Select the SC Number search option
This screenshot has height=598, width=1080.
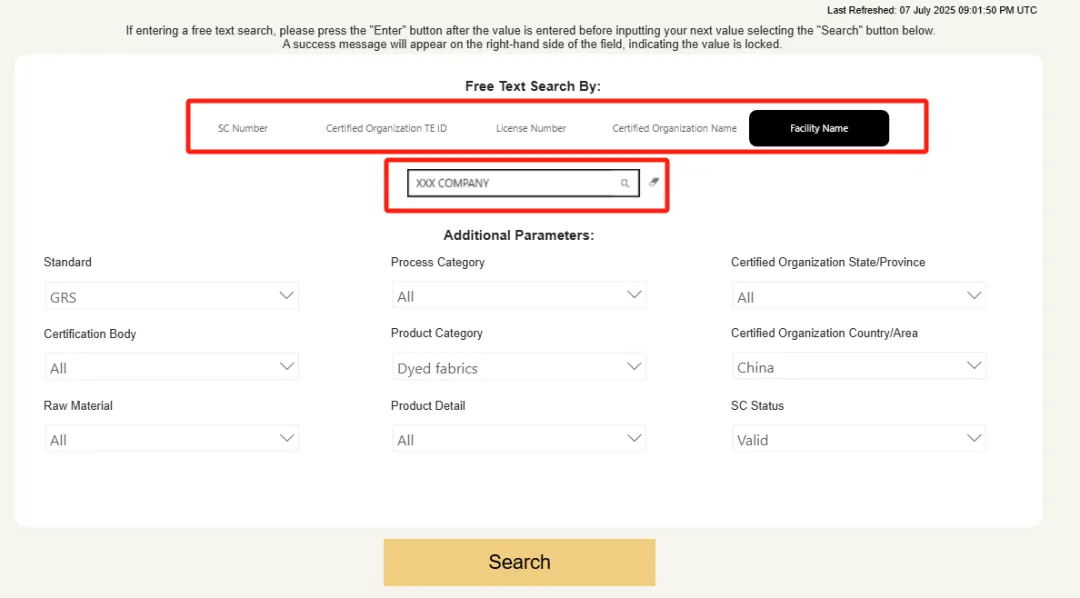[x=242, y=128]
